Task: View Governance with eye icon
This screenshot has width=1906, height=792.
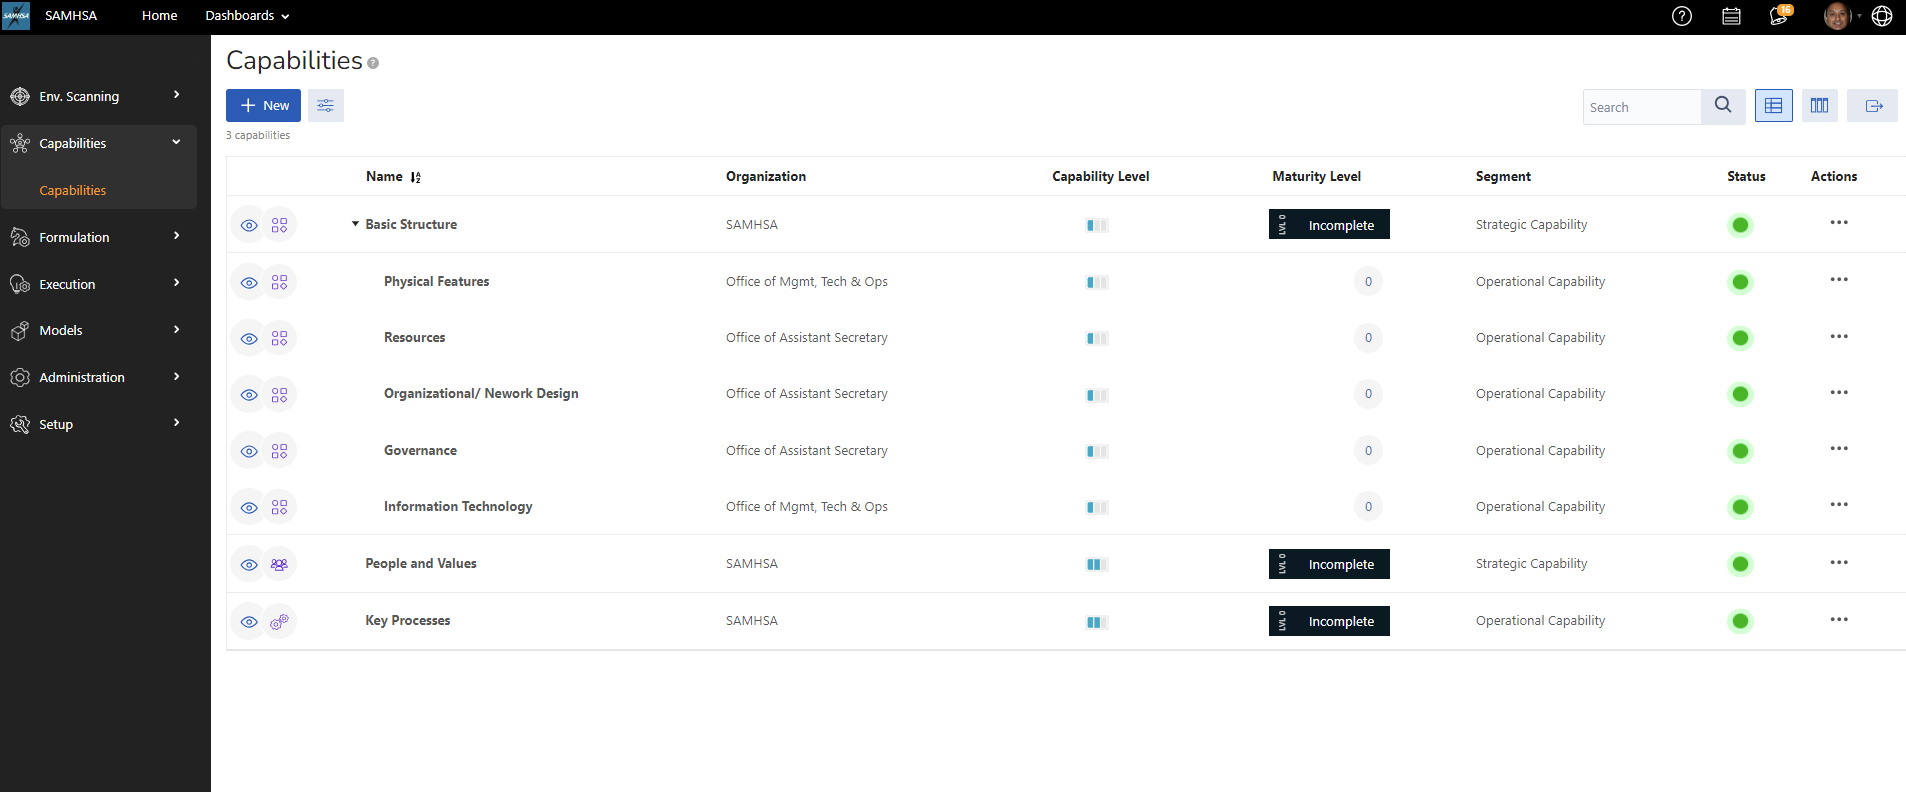Action: [249, 451]
